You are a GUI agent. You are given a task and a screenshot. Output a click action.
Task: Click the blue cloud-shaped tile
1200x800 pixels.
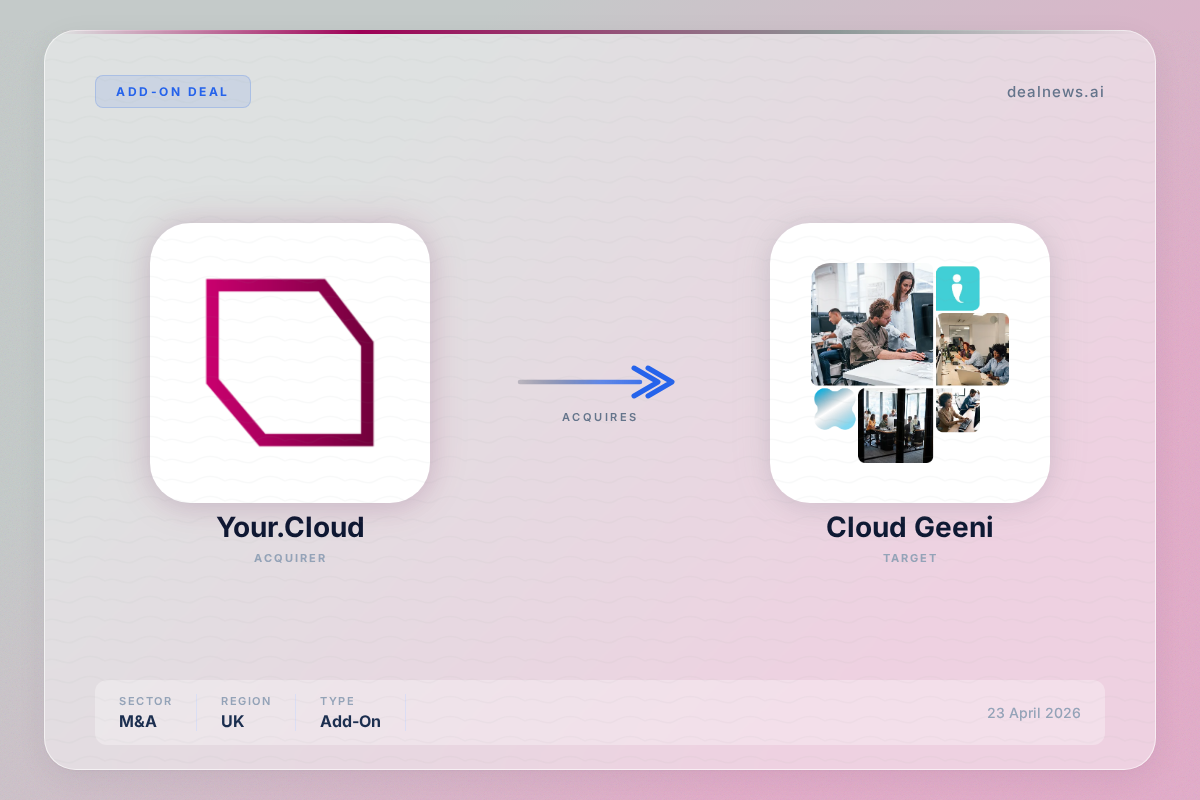click(833, 409)
